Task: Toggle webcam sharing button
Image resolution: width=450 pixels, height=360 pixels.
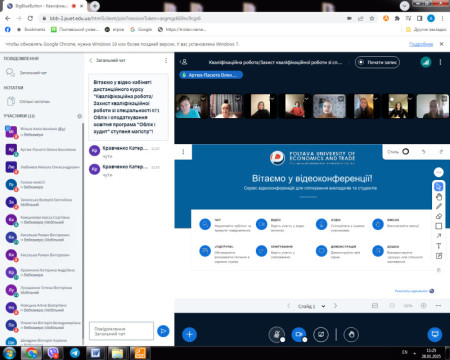Action: click(x=299, y=334)
